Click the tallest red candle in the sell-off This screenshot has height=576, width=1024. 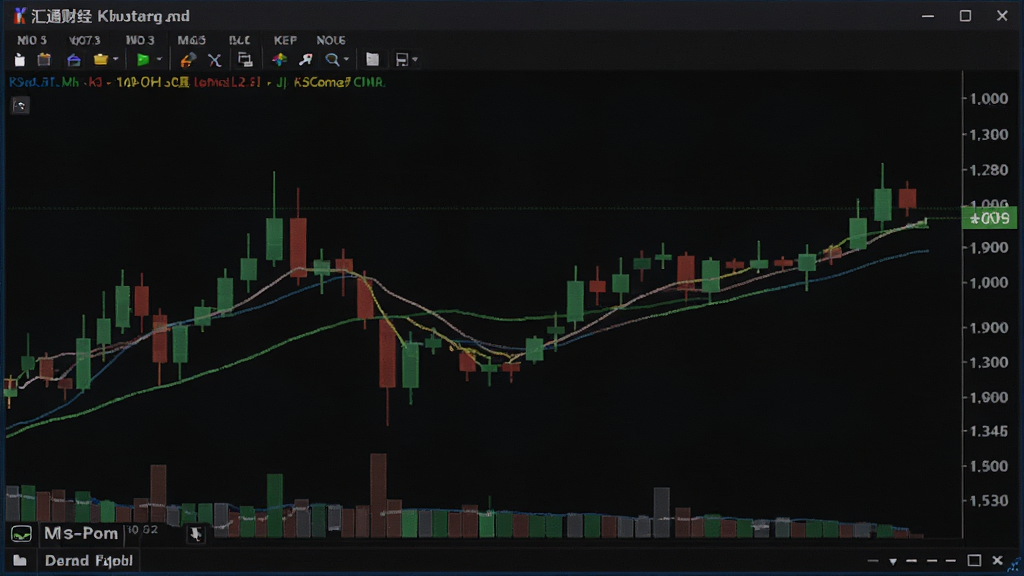tap(387, 353)
